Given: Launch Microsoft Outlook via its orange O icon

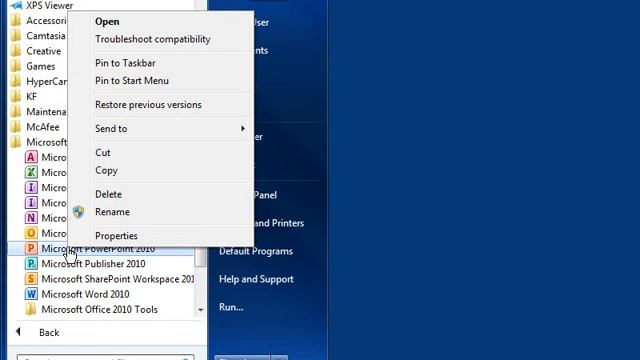Looking at the screenshot, I should (31, 233).
